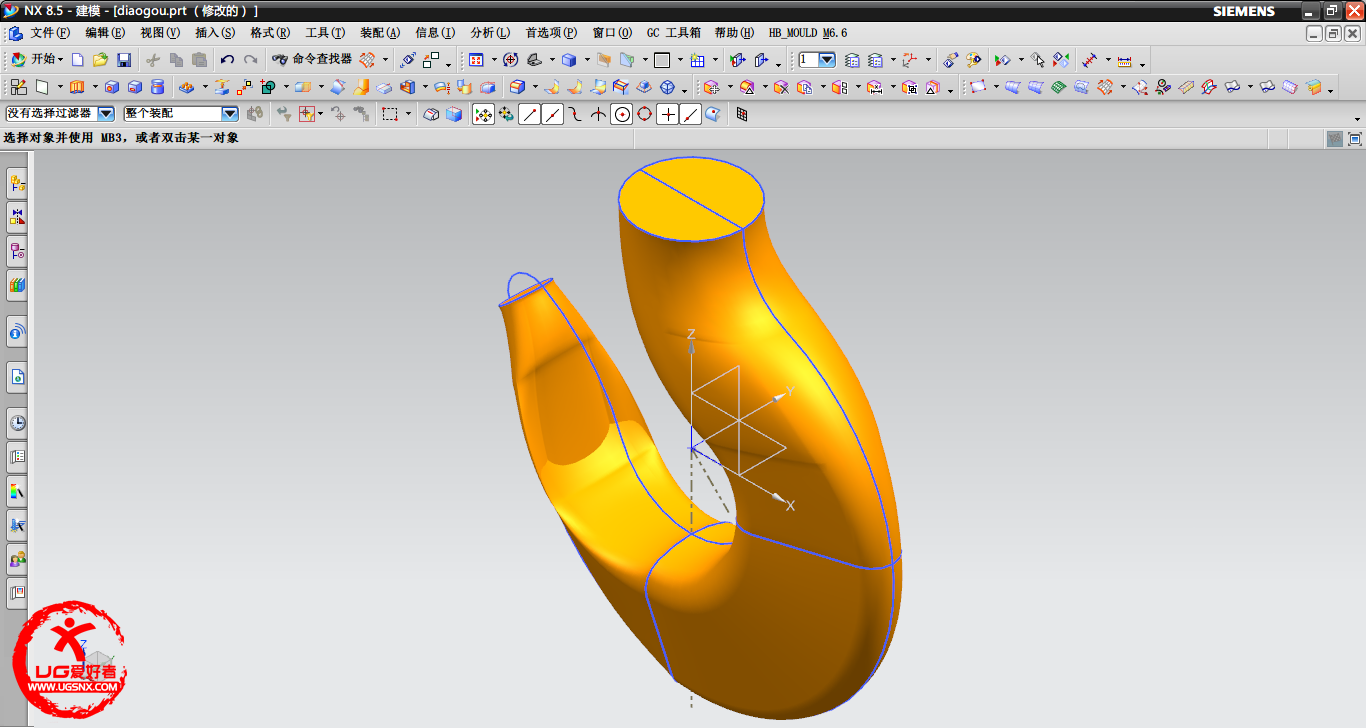Toggle Snap to Intersection Point
The width and height of the screenshot is (1366, 728).
point(598,114)
